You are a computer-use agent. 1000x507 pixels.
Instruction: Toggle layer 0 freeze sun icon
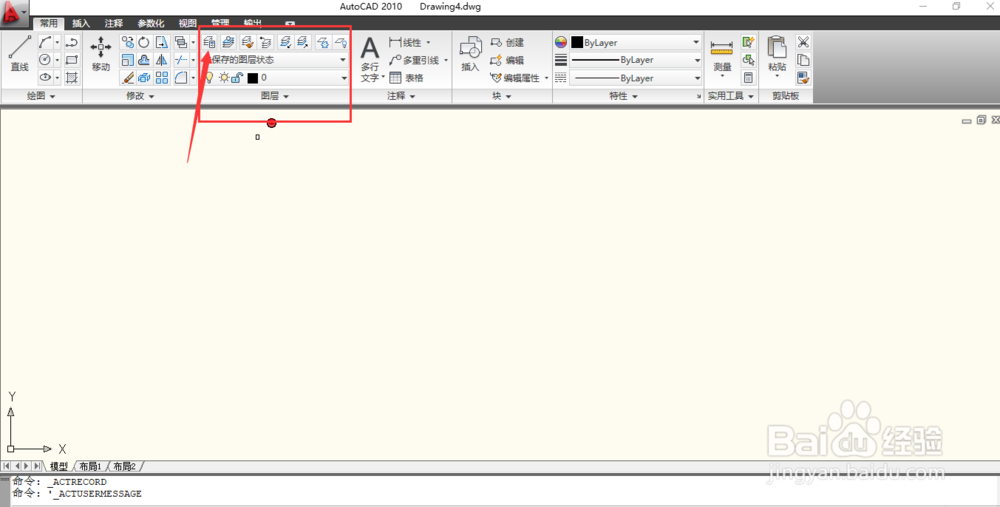click(x=224, y=78)
